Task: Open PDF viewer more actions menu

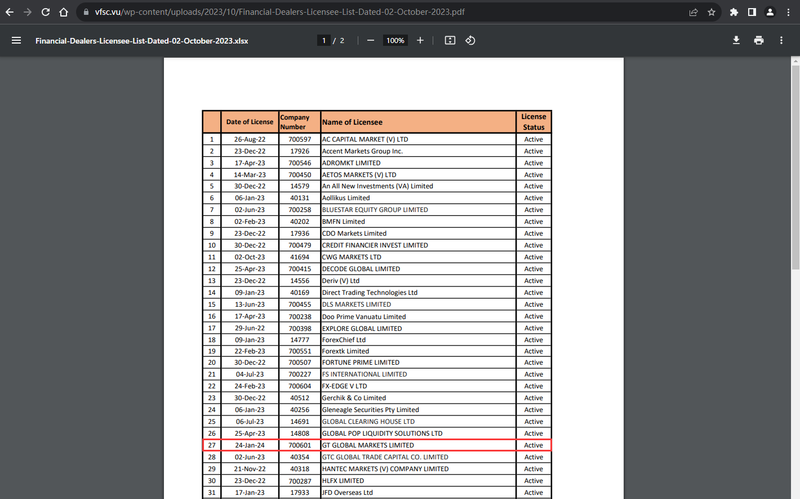Action: [781, 40]
